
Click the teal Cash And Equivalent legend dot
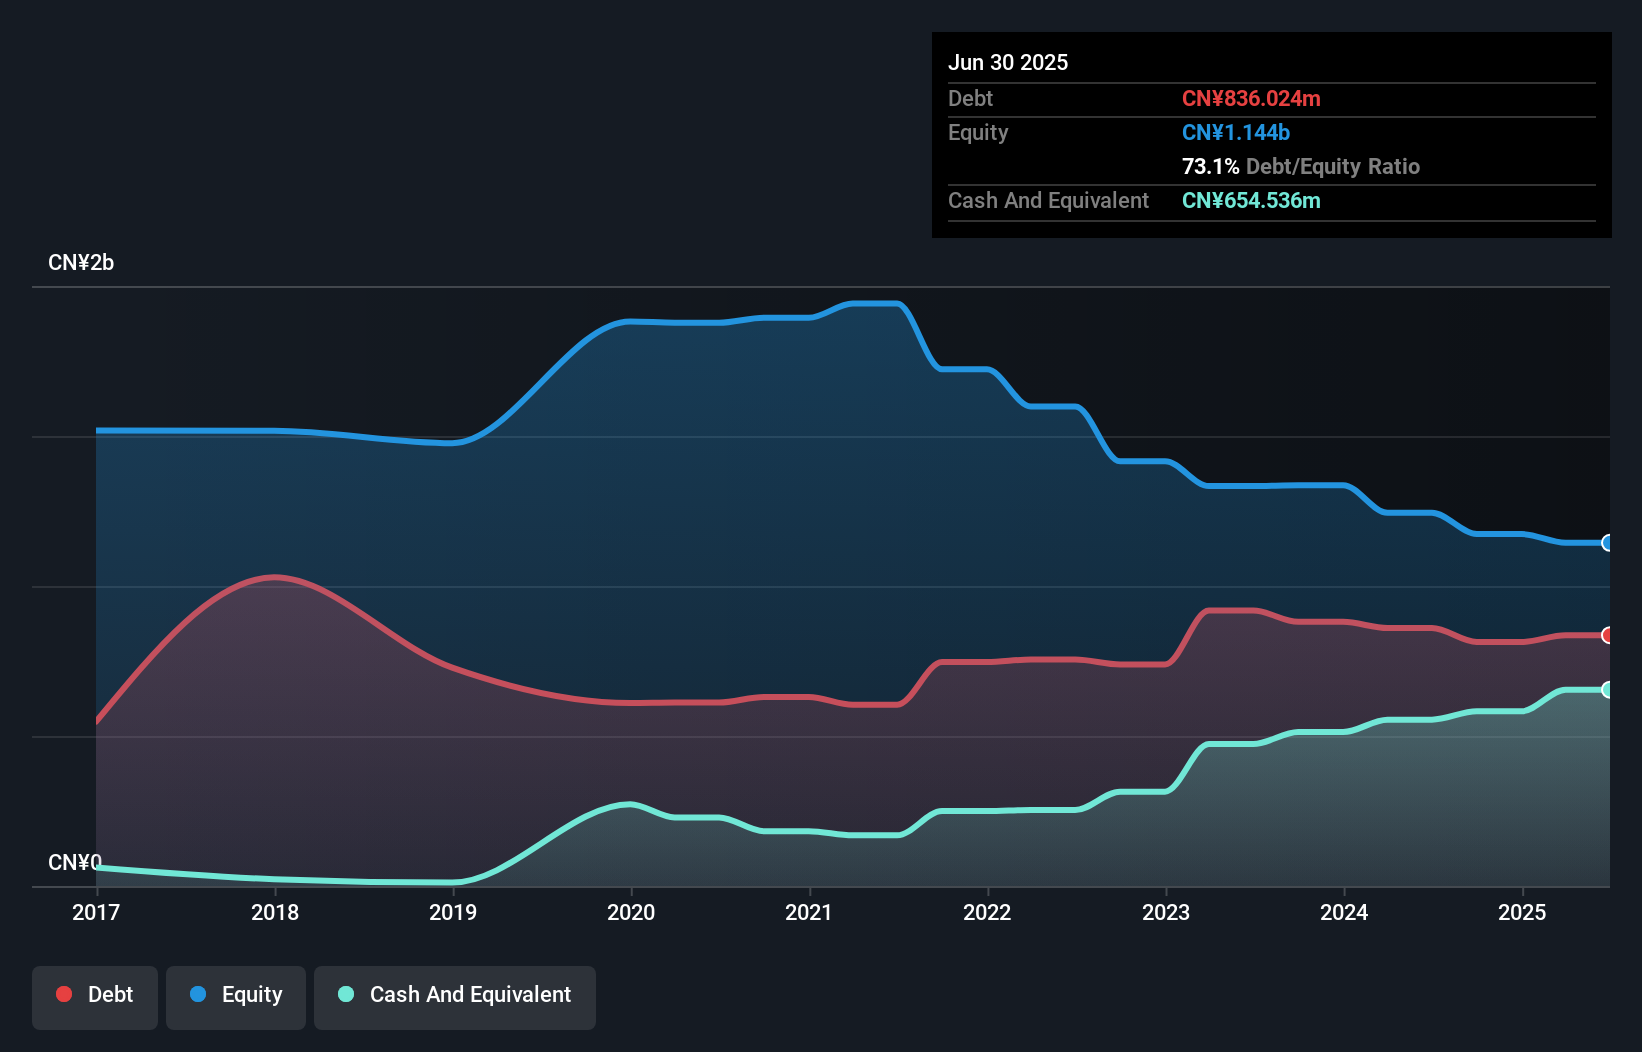click(x=345, y=994)
